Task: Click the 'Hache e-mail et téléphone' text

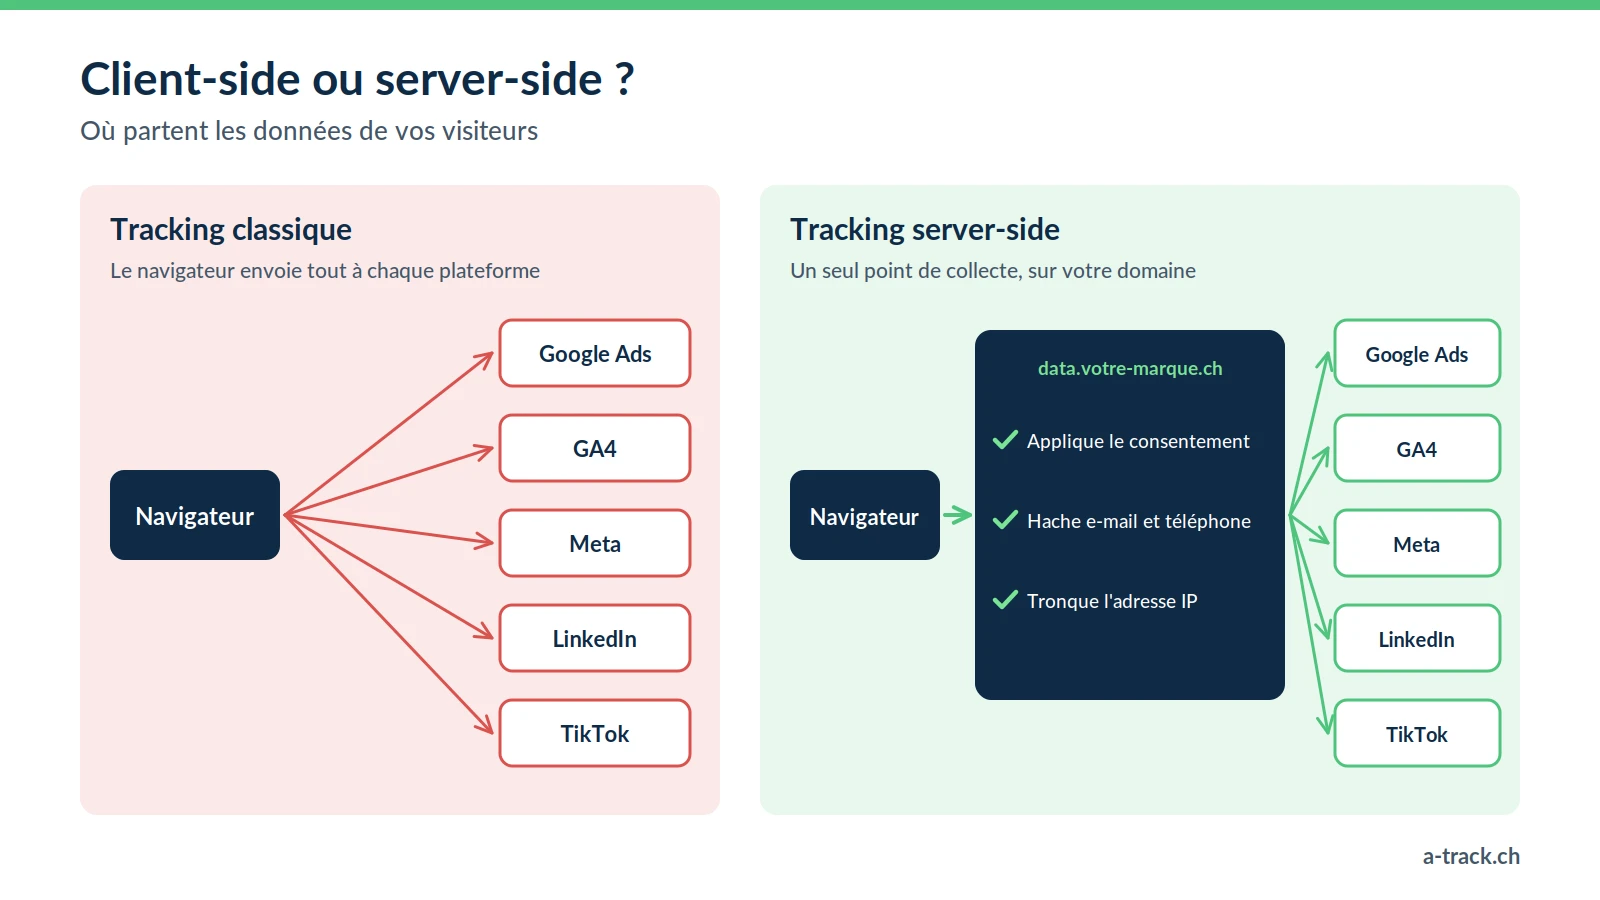Action: [1139, 521]
